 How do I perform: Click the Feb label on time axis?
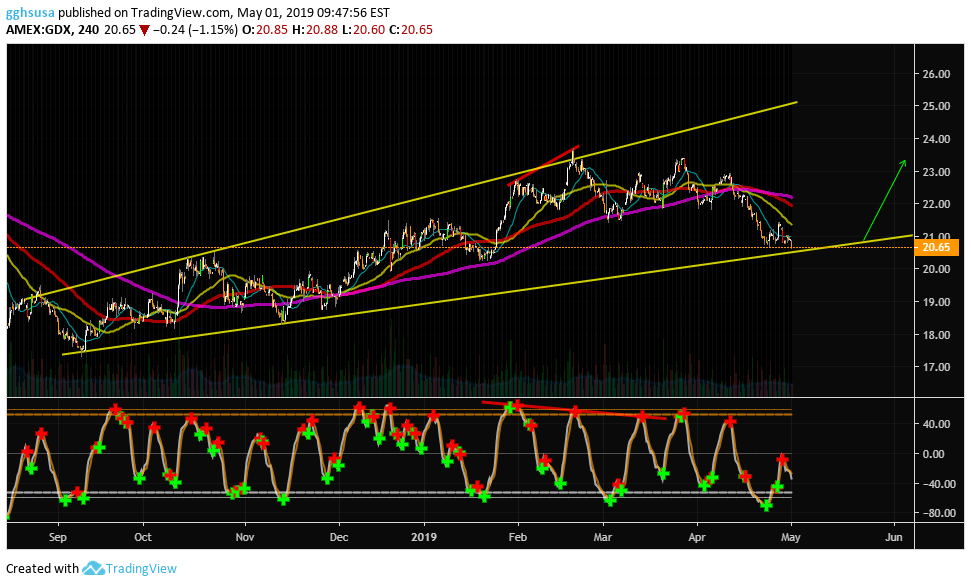[518, 537]
